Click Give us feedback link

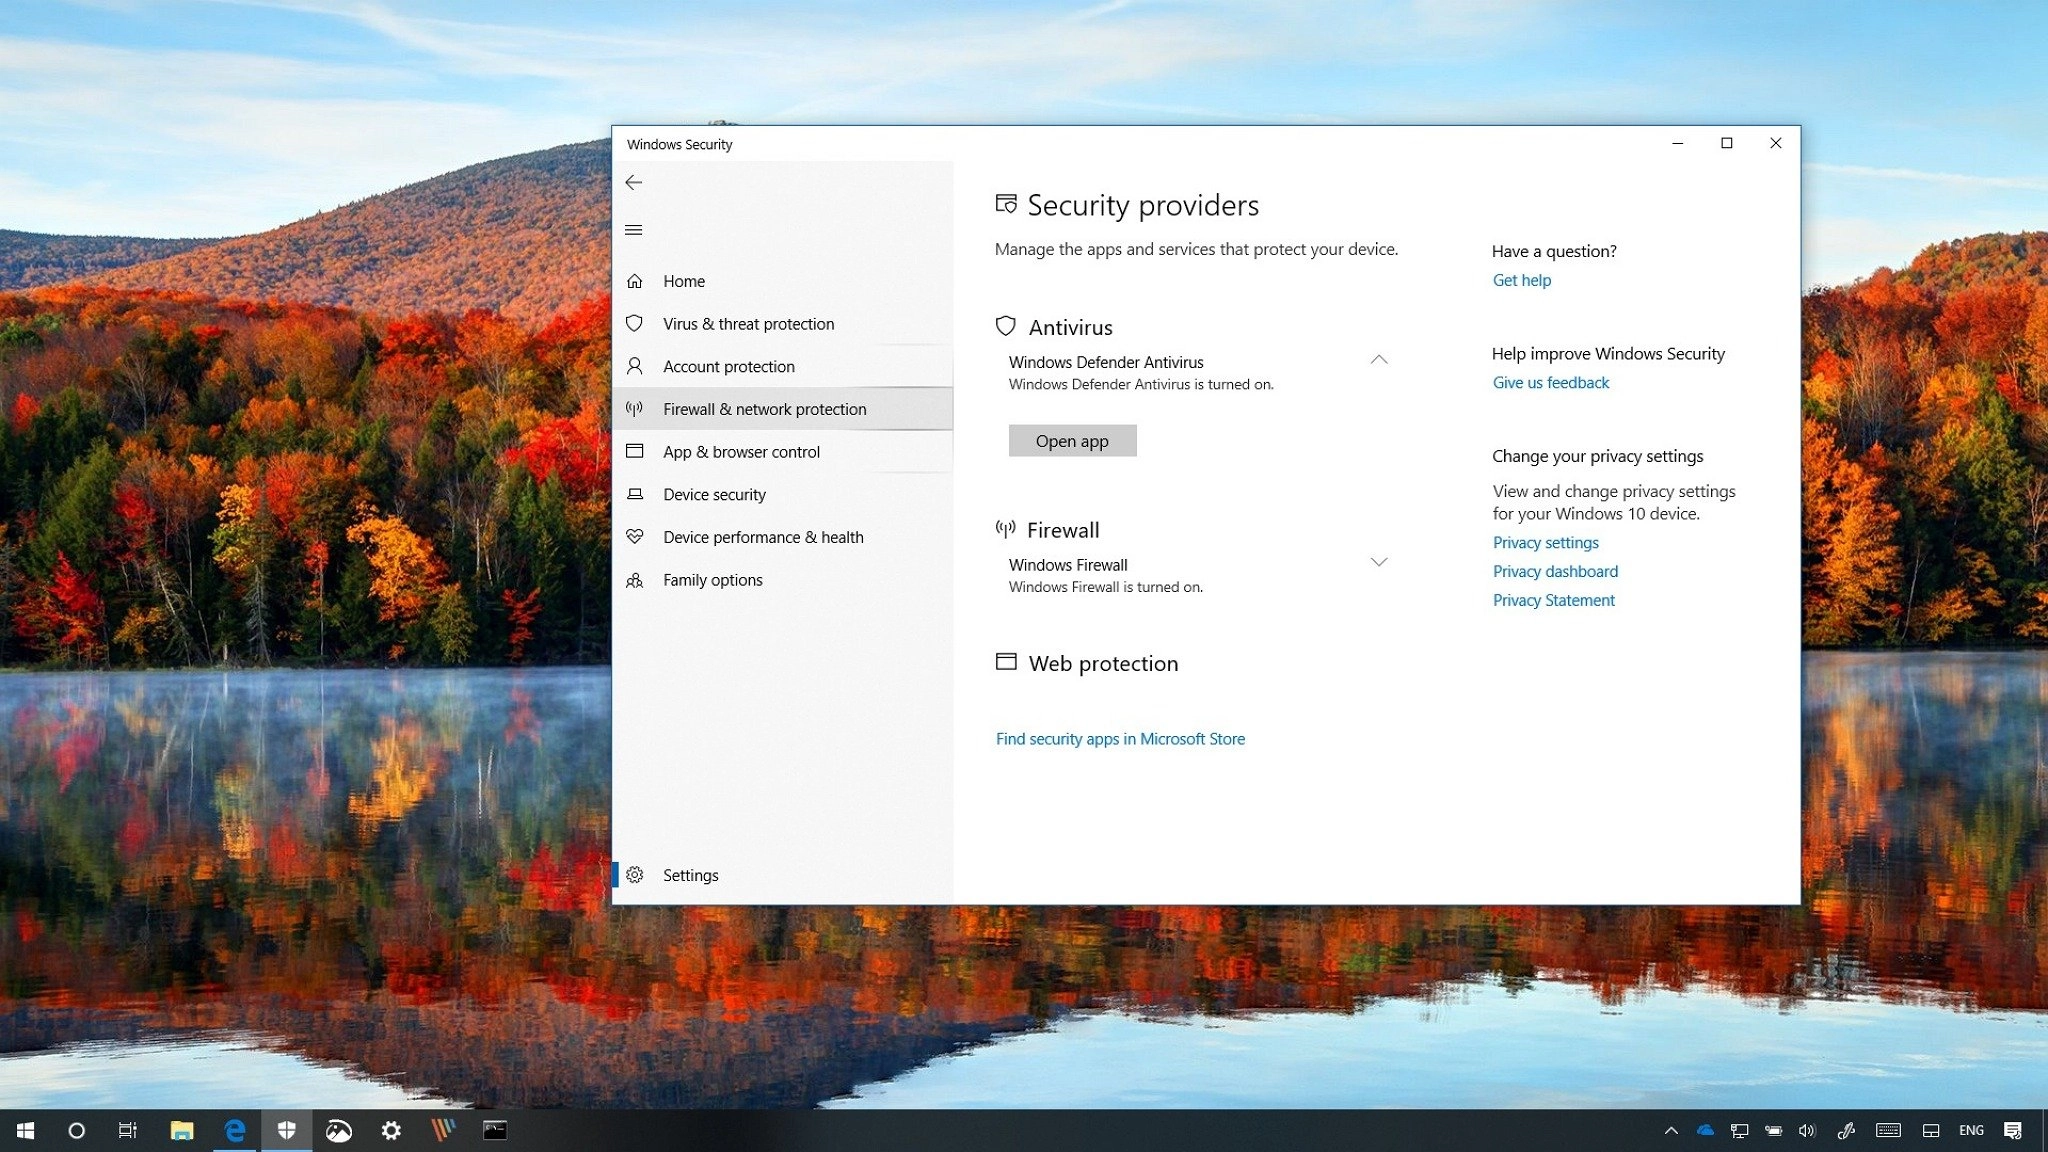click(1550, 383)
